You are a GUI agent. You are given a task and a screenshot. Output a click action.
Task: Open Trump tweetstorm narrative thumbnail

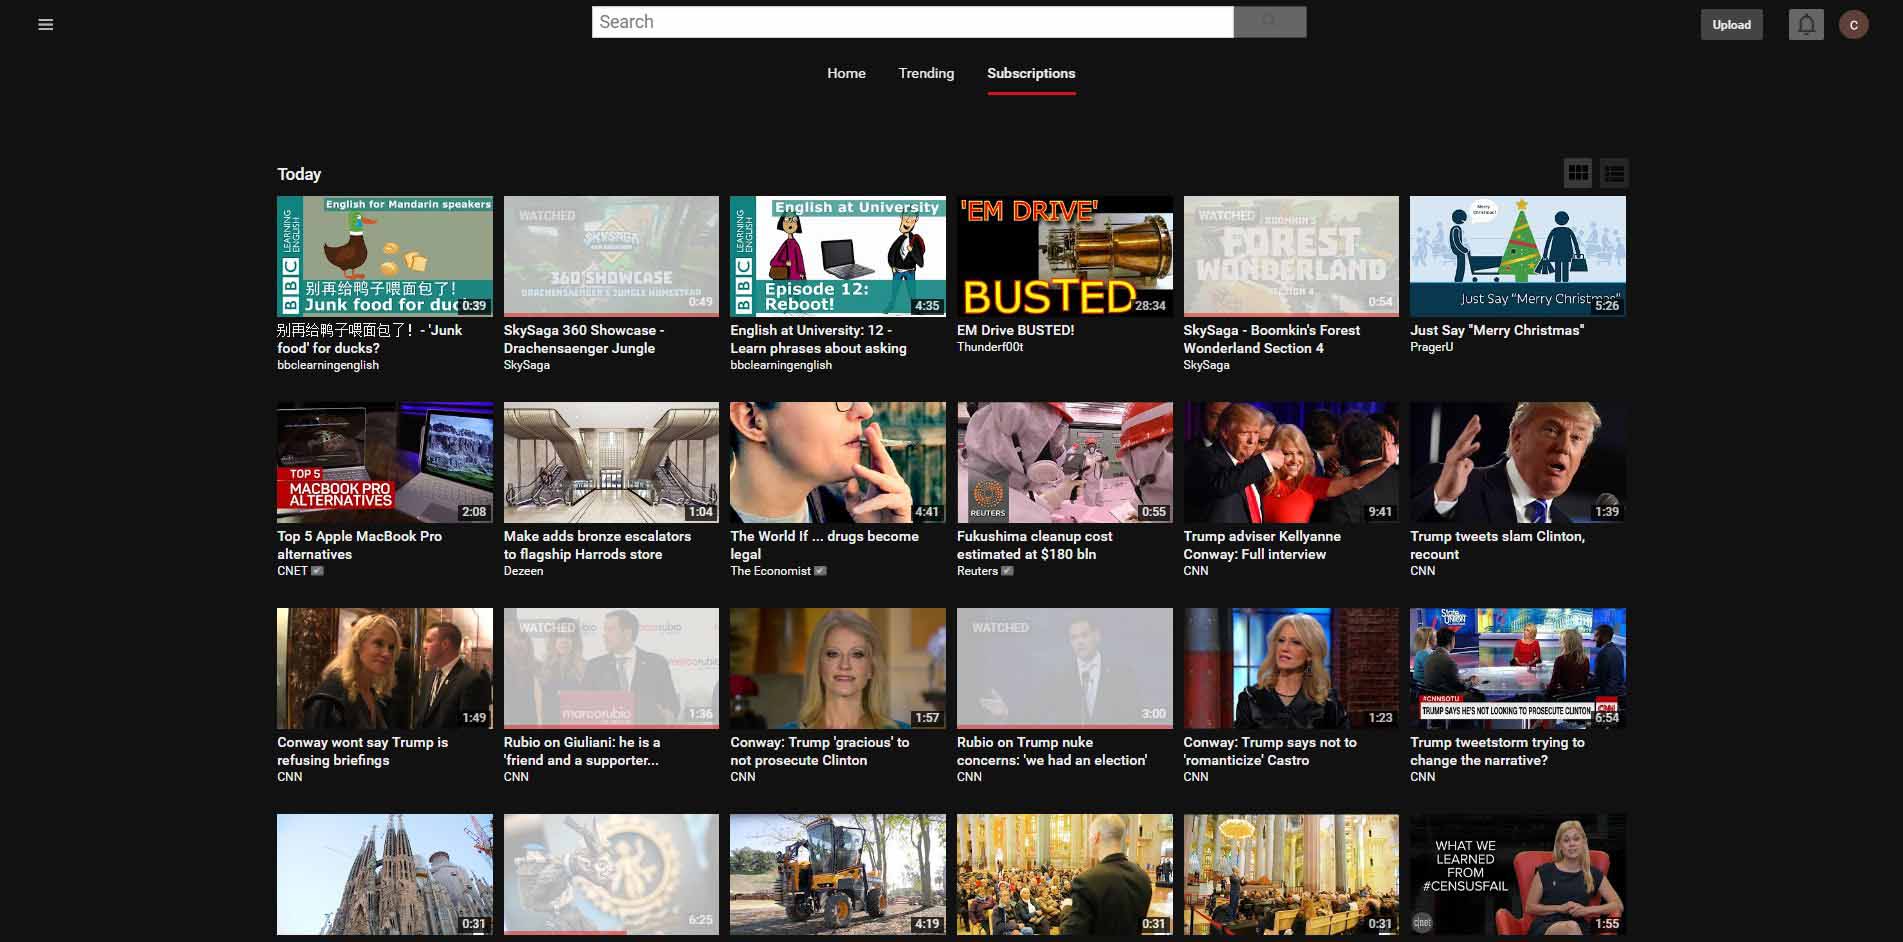(x=1518, y=668)
